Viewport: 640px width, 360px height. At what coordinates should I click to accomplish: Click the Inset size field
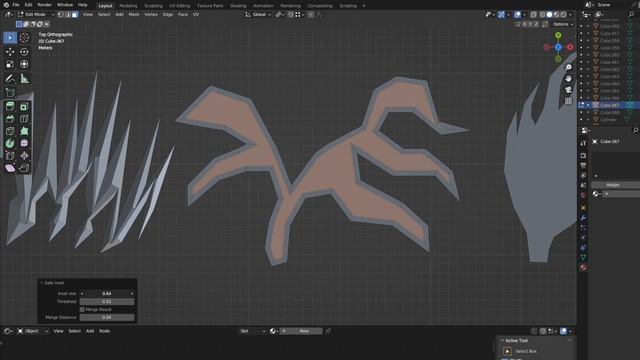[x=107, y=293]
